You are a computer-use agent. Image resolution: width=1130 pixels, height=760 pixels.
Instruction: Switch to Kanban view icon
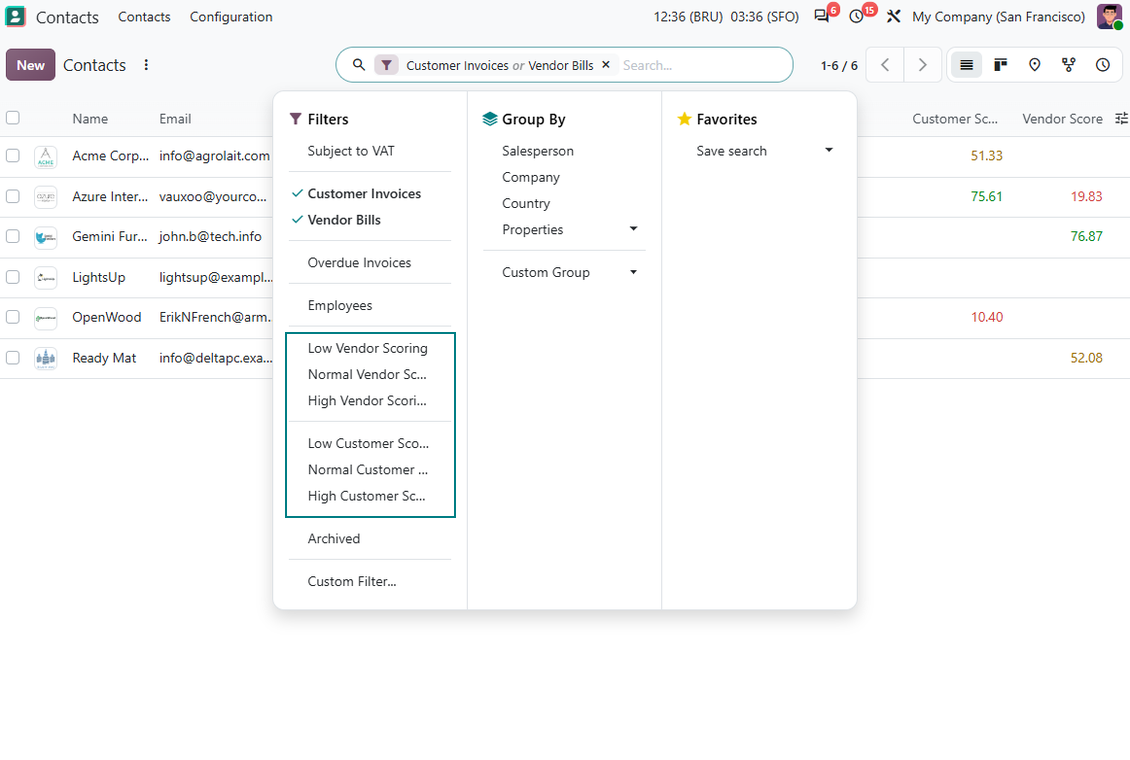tap(1000, 66)
